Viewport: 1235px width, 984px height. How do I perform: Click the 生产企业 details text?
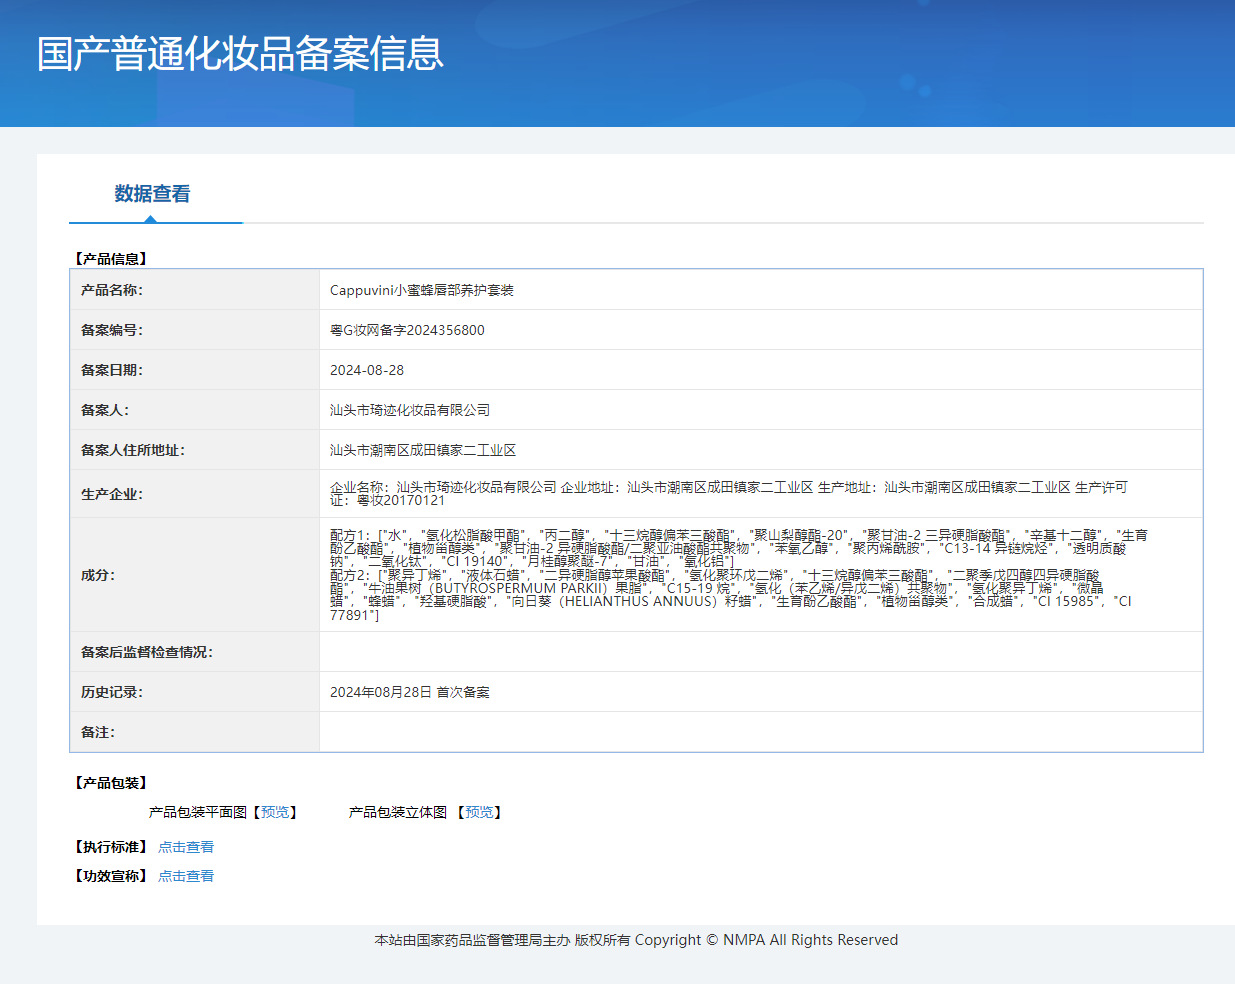[x=728, y=493]
